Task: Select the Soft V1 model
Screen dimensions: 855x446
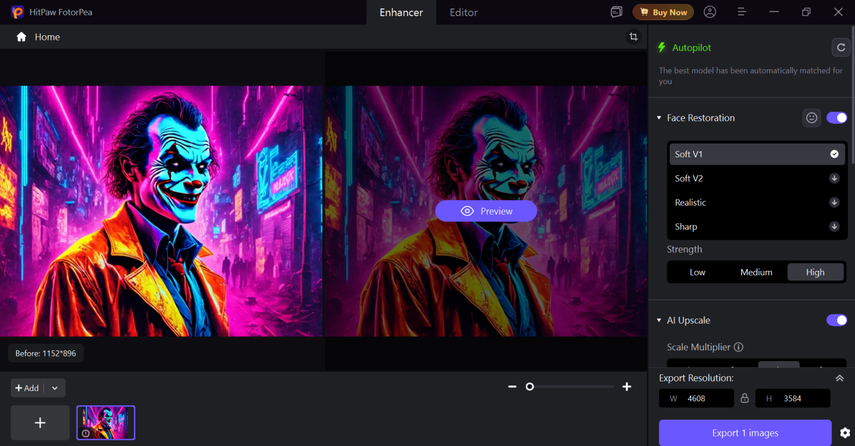Action: point(757,154)
